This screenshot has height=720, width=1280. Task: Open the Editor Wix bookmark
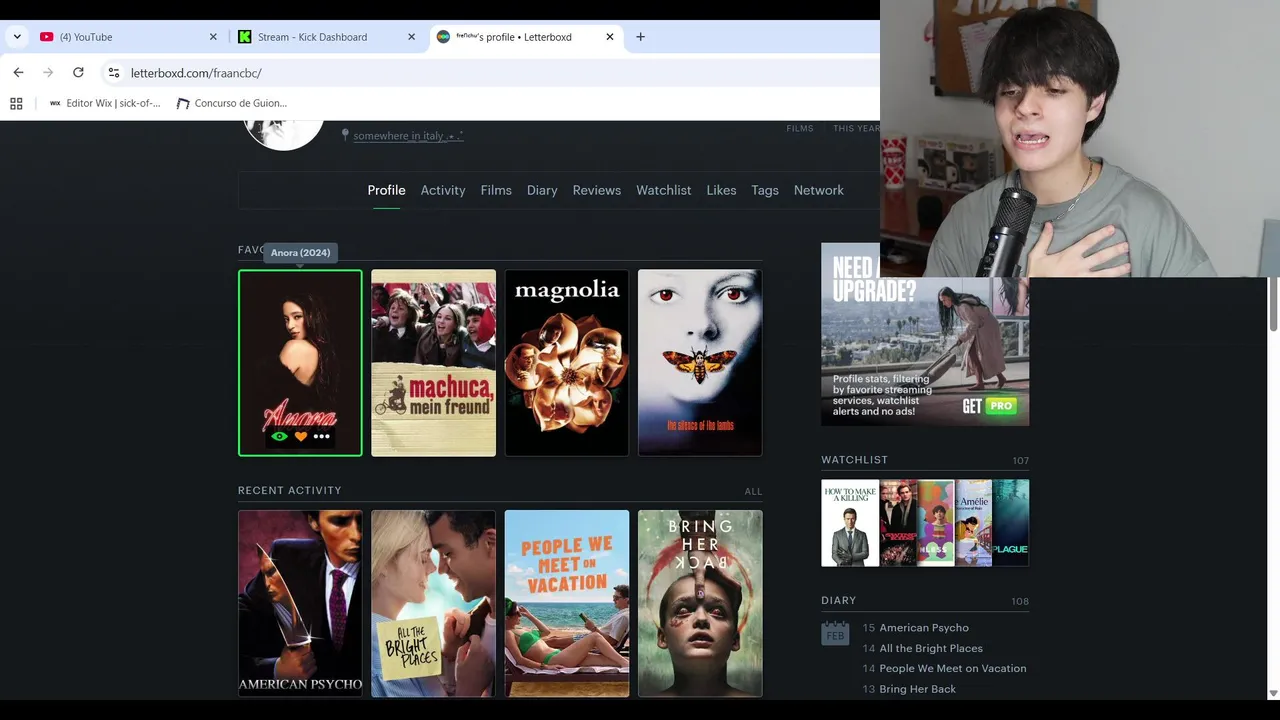[104, 103]
